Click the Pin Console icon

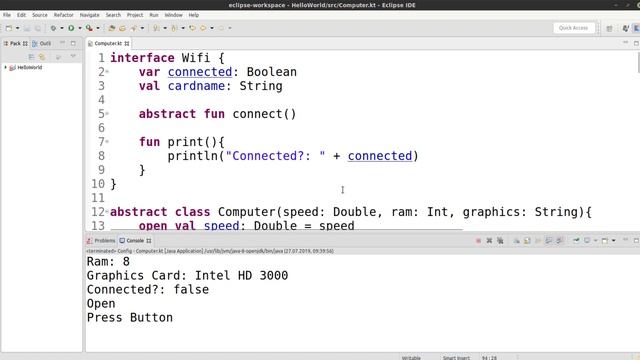point(576,241)
